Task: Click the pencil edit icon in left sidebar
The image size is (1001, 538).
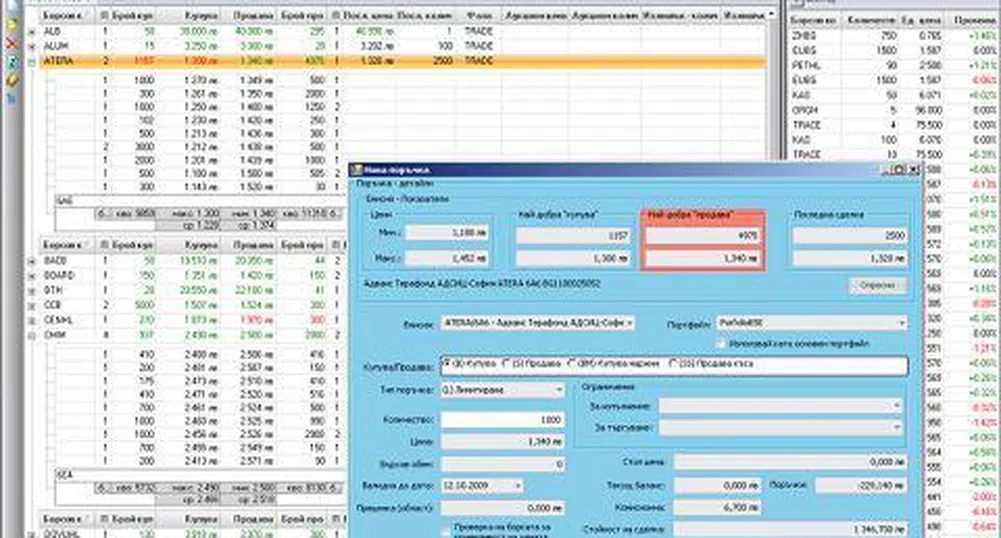Action: point(11,81)
